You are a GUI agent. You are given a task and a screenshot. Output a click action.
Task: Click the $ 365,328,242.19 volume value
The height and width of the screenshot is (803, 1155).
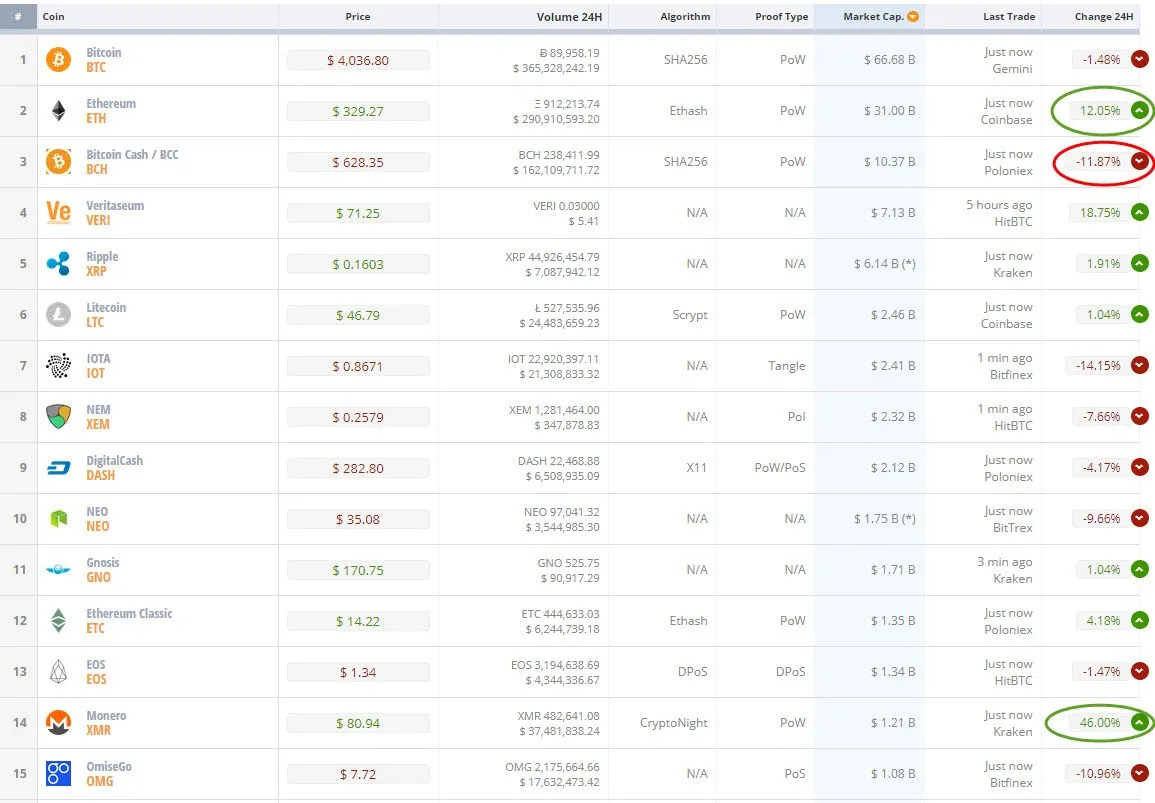[x=556, y=68]
